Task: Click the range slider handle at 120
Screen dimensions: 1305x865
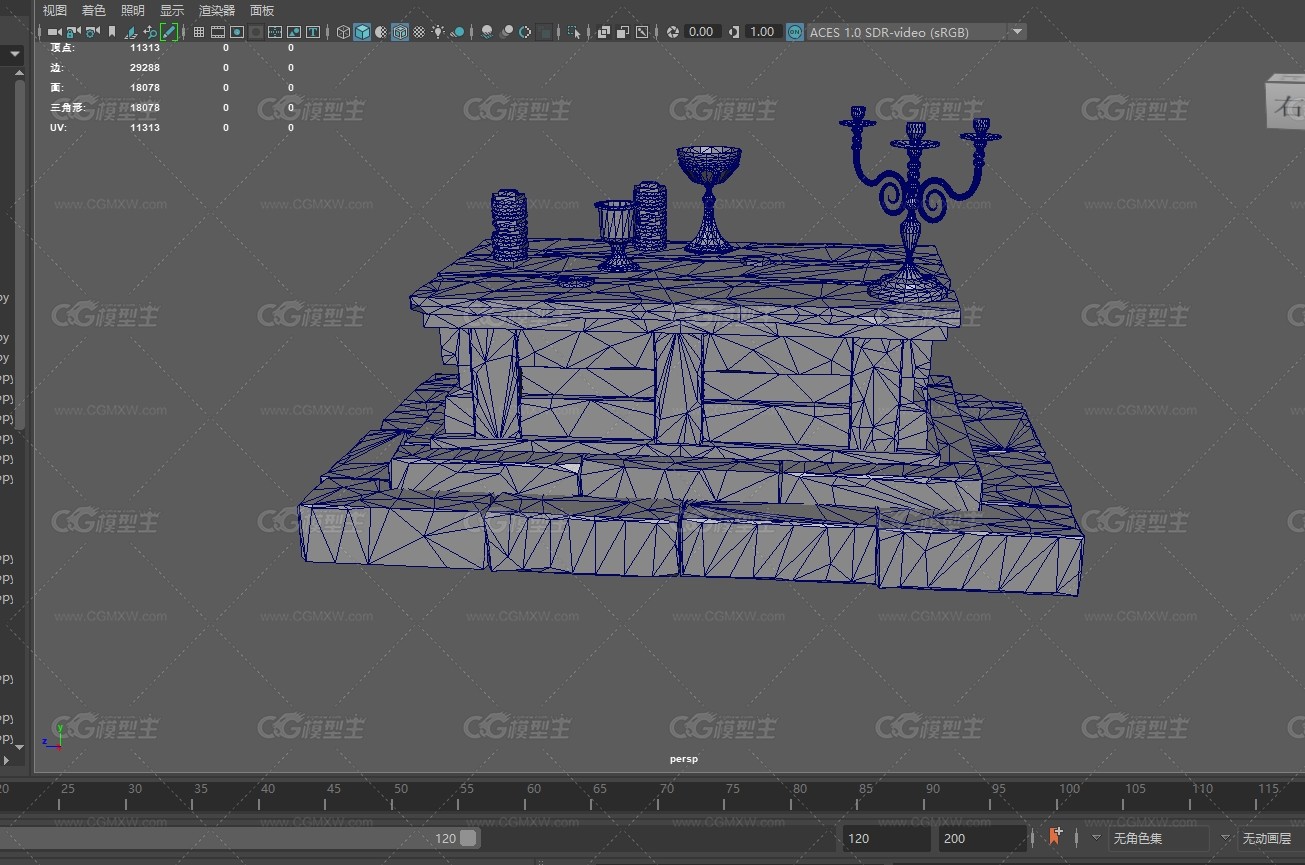Action: (x=469, y=838)
